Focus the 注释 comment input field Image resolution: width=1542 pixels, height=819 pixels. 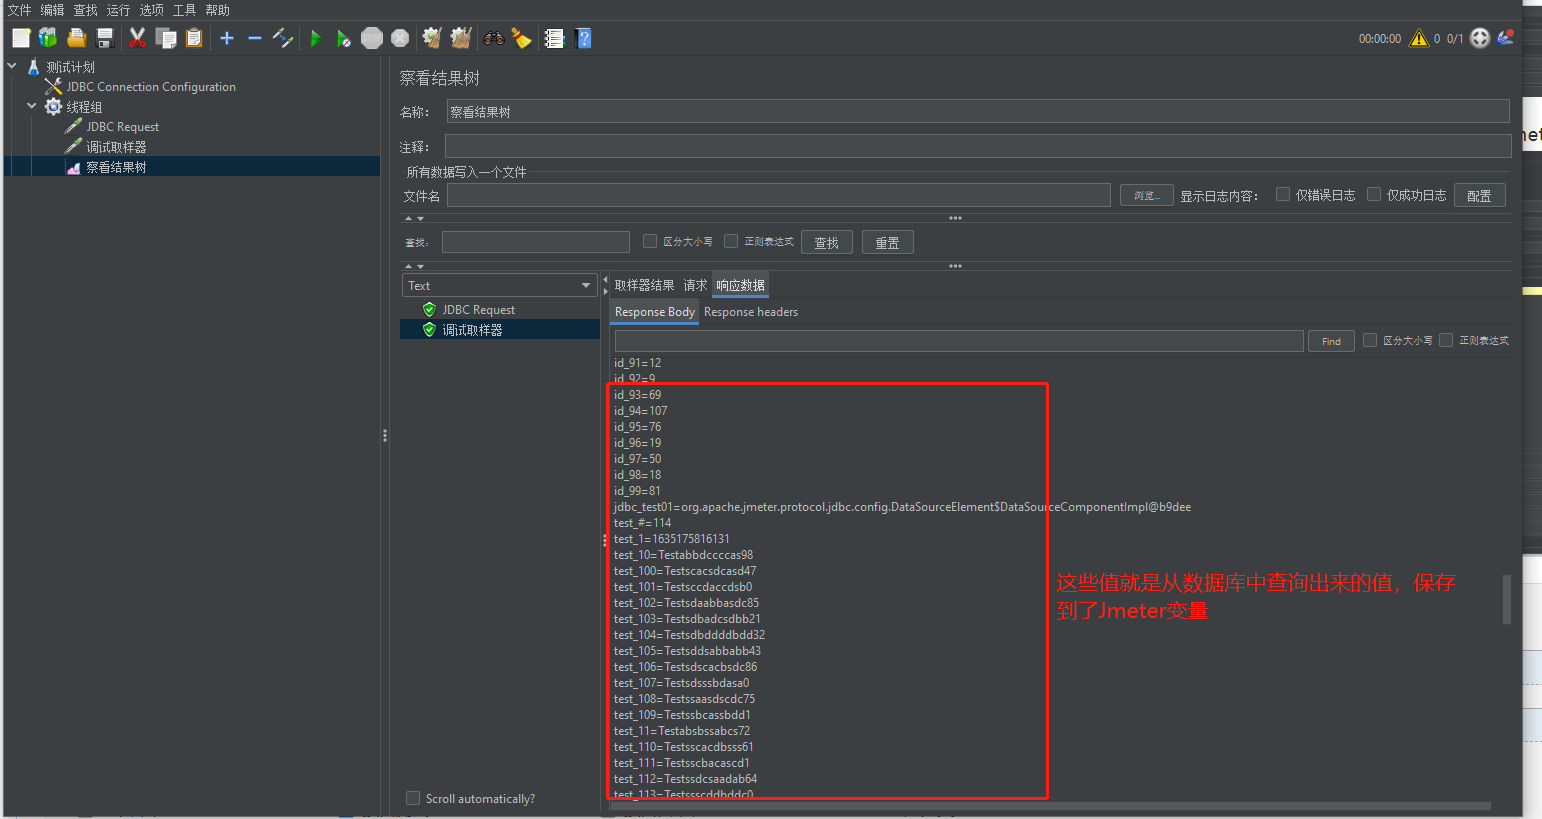(x=977, y=146)
